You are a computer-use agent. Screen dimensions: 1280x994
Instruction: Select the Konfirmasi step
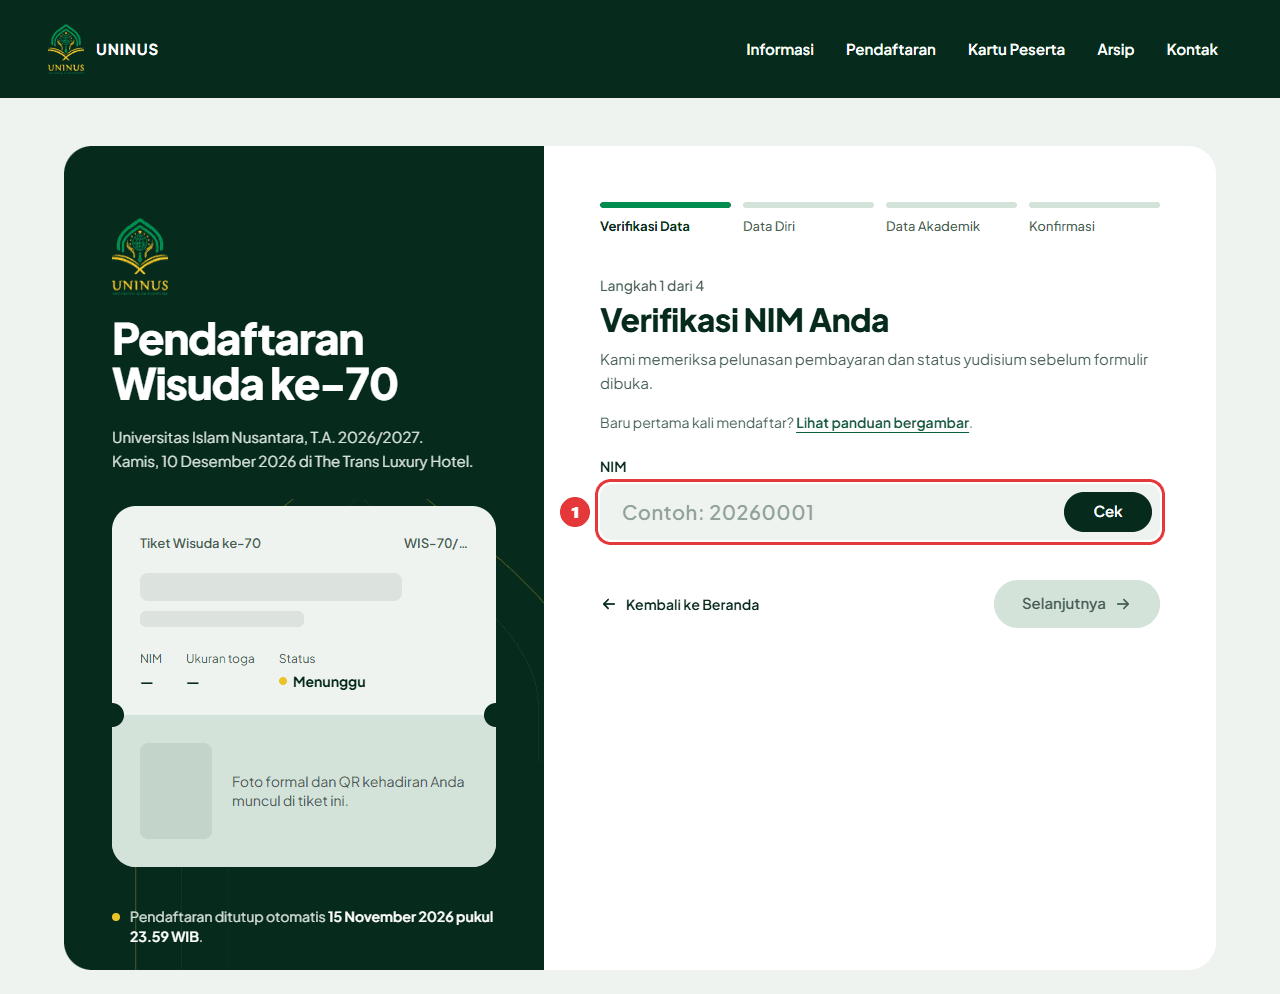pos(1094,219)
